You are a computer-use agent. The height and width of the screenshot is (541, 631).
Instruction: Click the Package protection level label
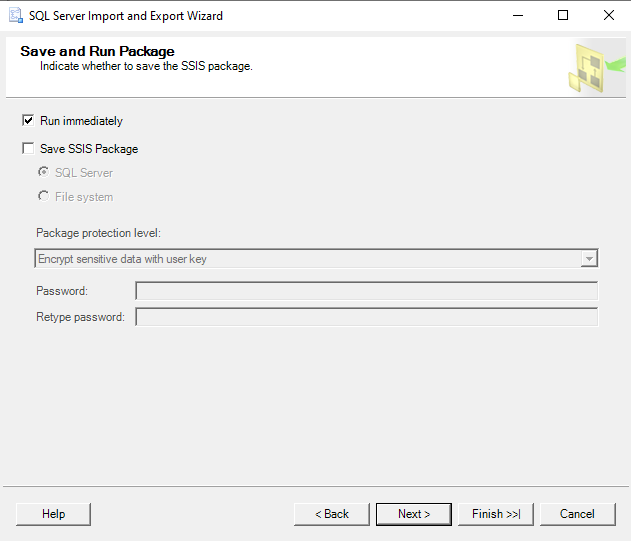coord(99,233)
